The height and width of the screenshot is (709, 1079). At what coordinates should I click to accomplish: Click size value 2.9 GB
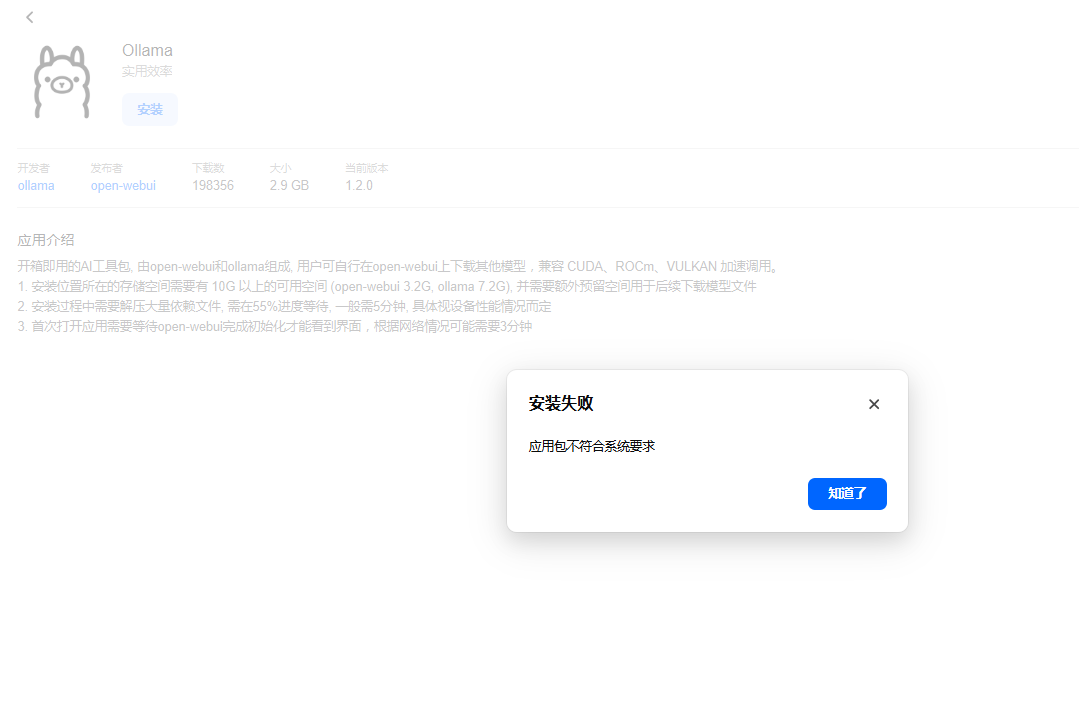[289, 186]
